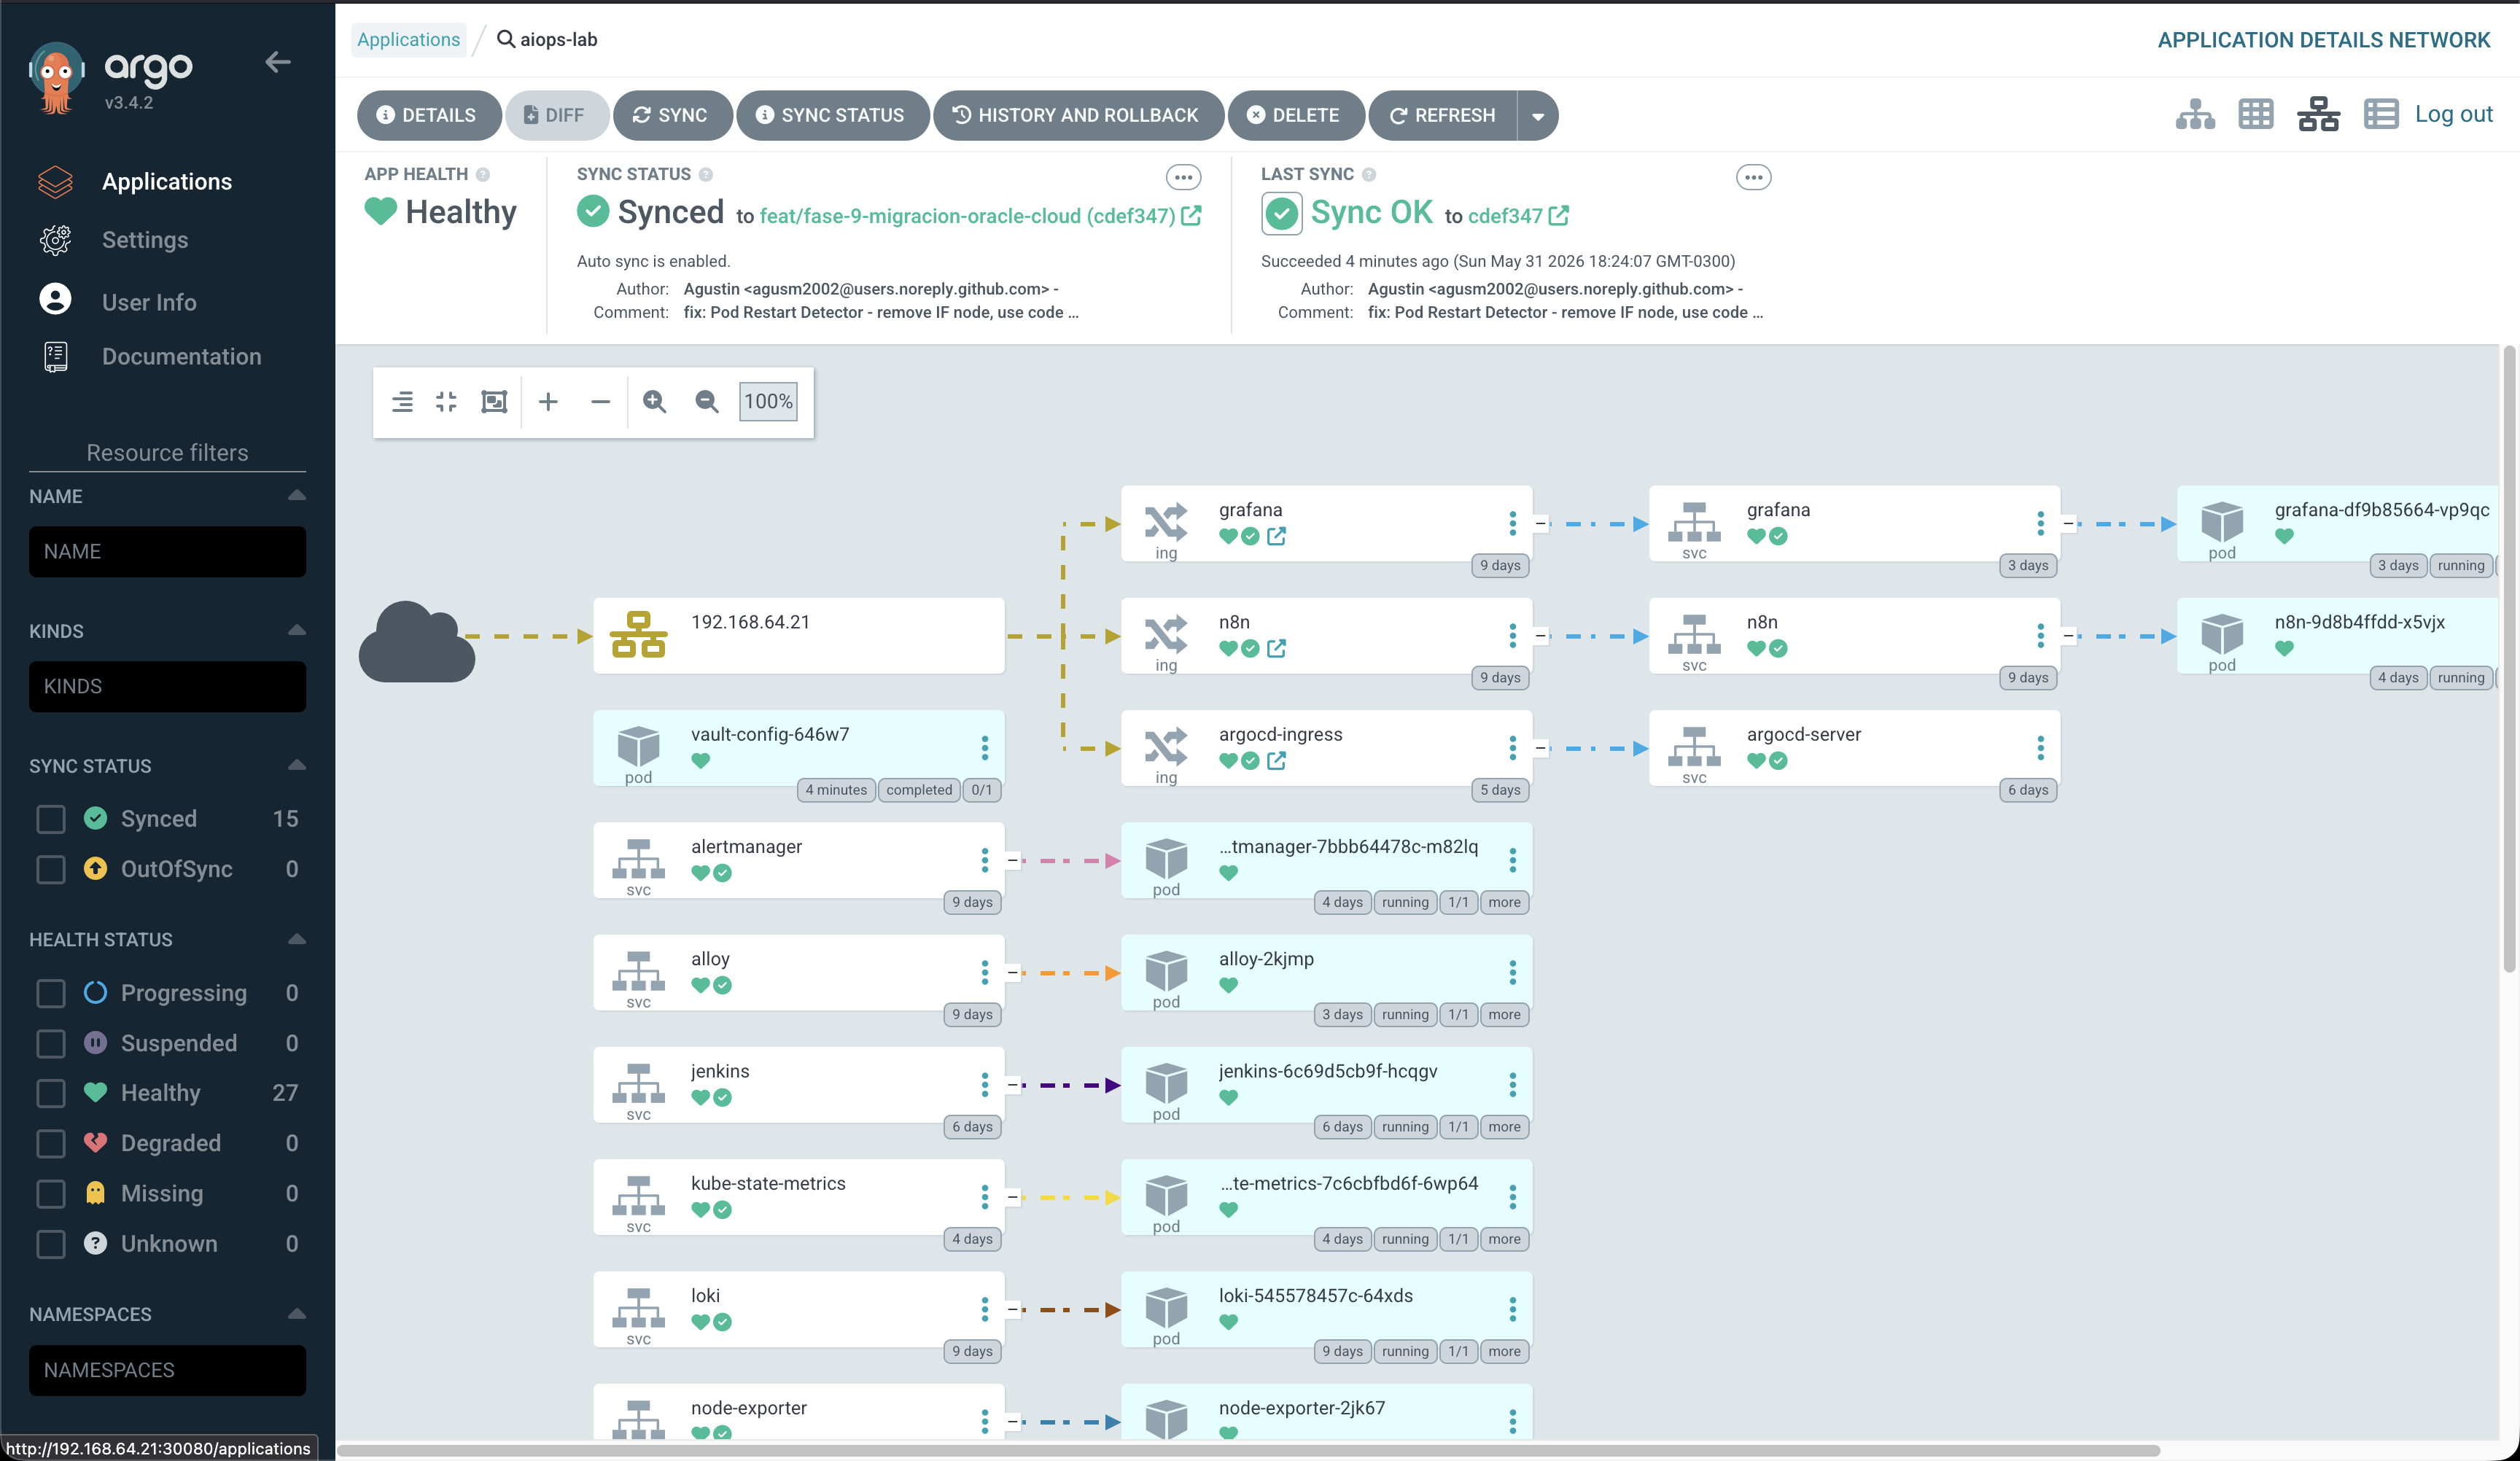Click the zoom out magnifier icon
The width and height of the screenshot is (2520, 1461).
[706, 401]
